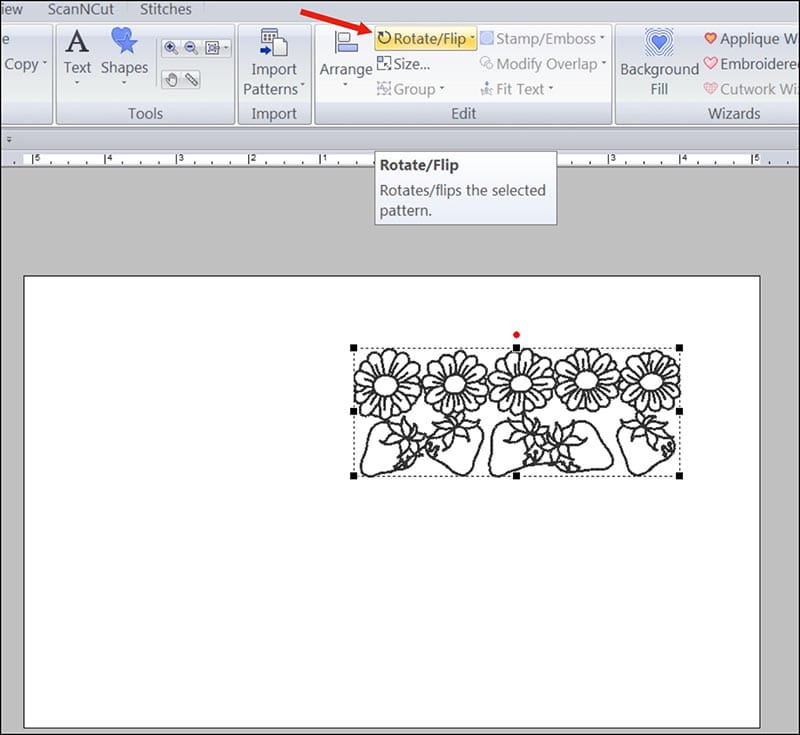800x735 pixels.
Task: Open the Copy dropdown arrow
Action: click(45, 64)
